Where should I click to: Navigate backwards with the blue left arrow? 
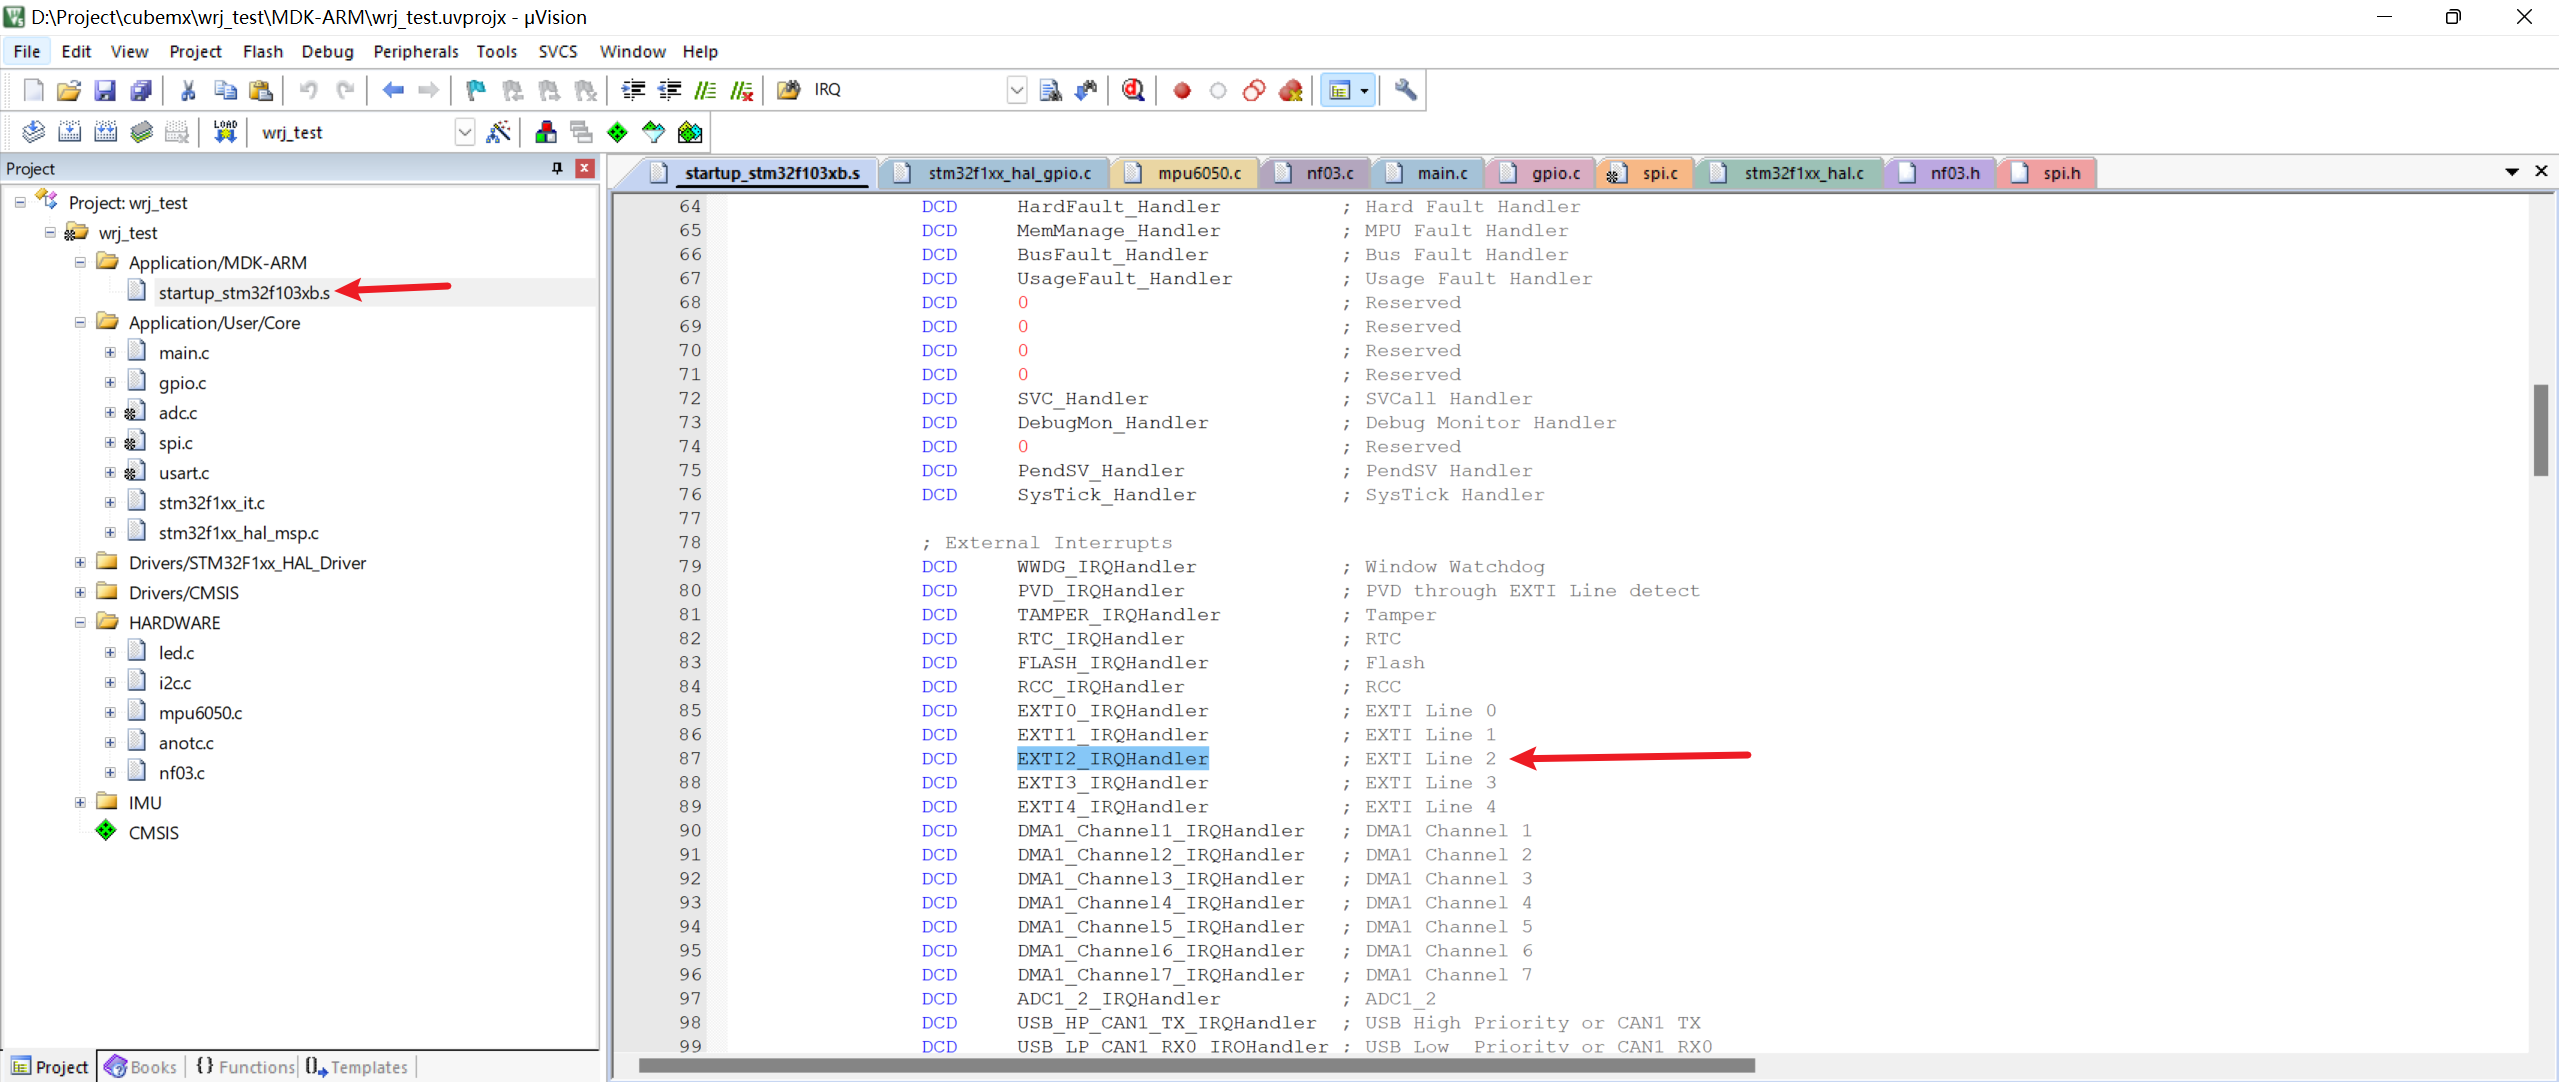coord(393,90)
